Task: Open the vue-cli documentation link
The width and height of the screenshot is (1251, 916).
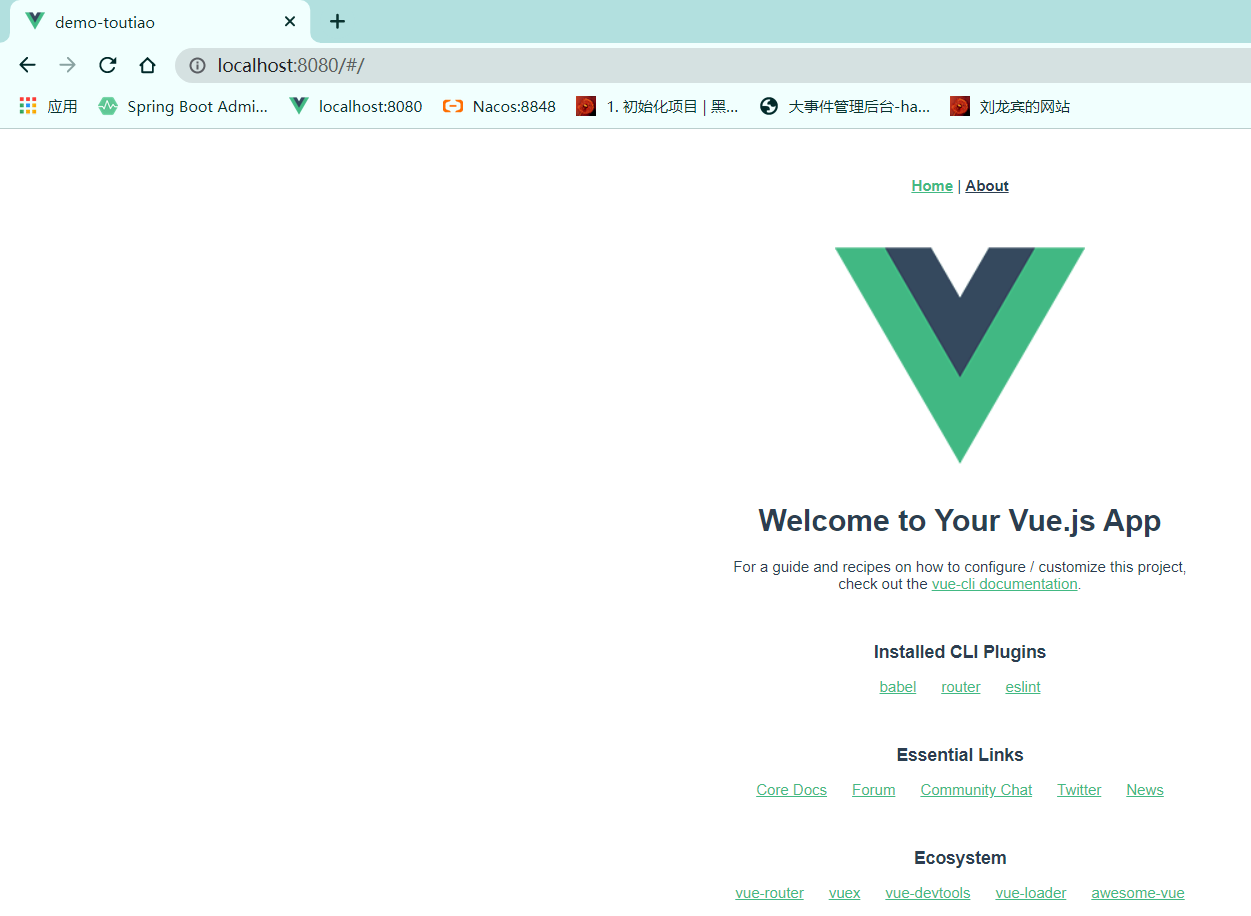Action: click(x=1005, y=584)
